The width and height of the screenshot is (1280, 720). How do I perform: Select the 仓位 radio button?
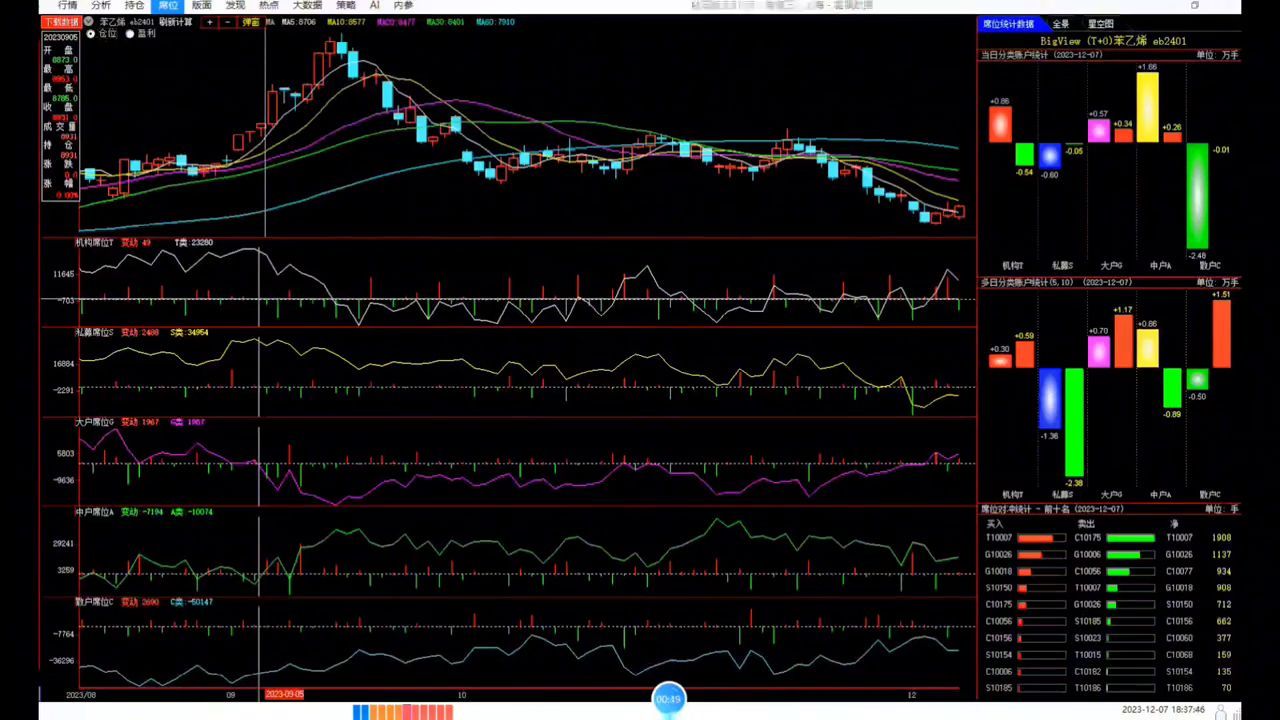click(x=91, y=34)
